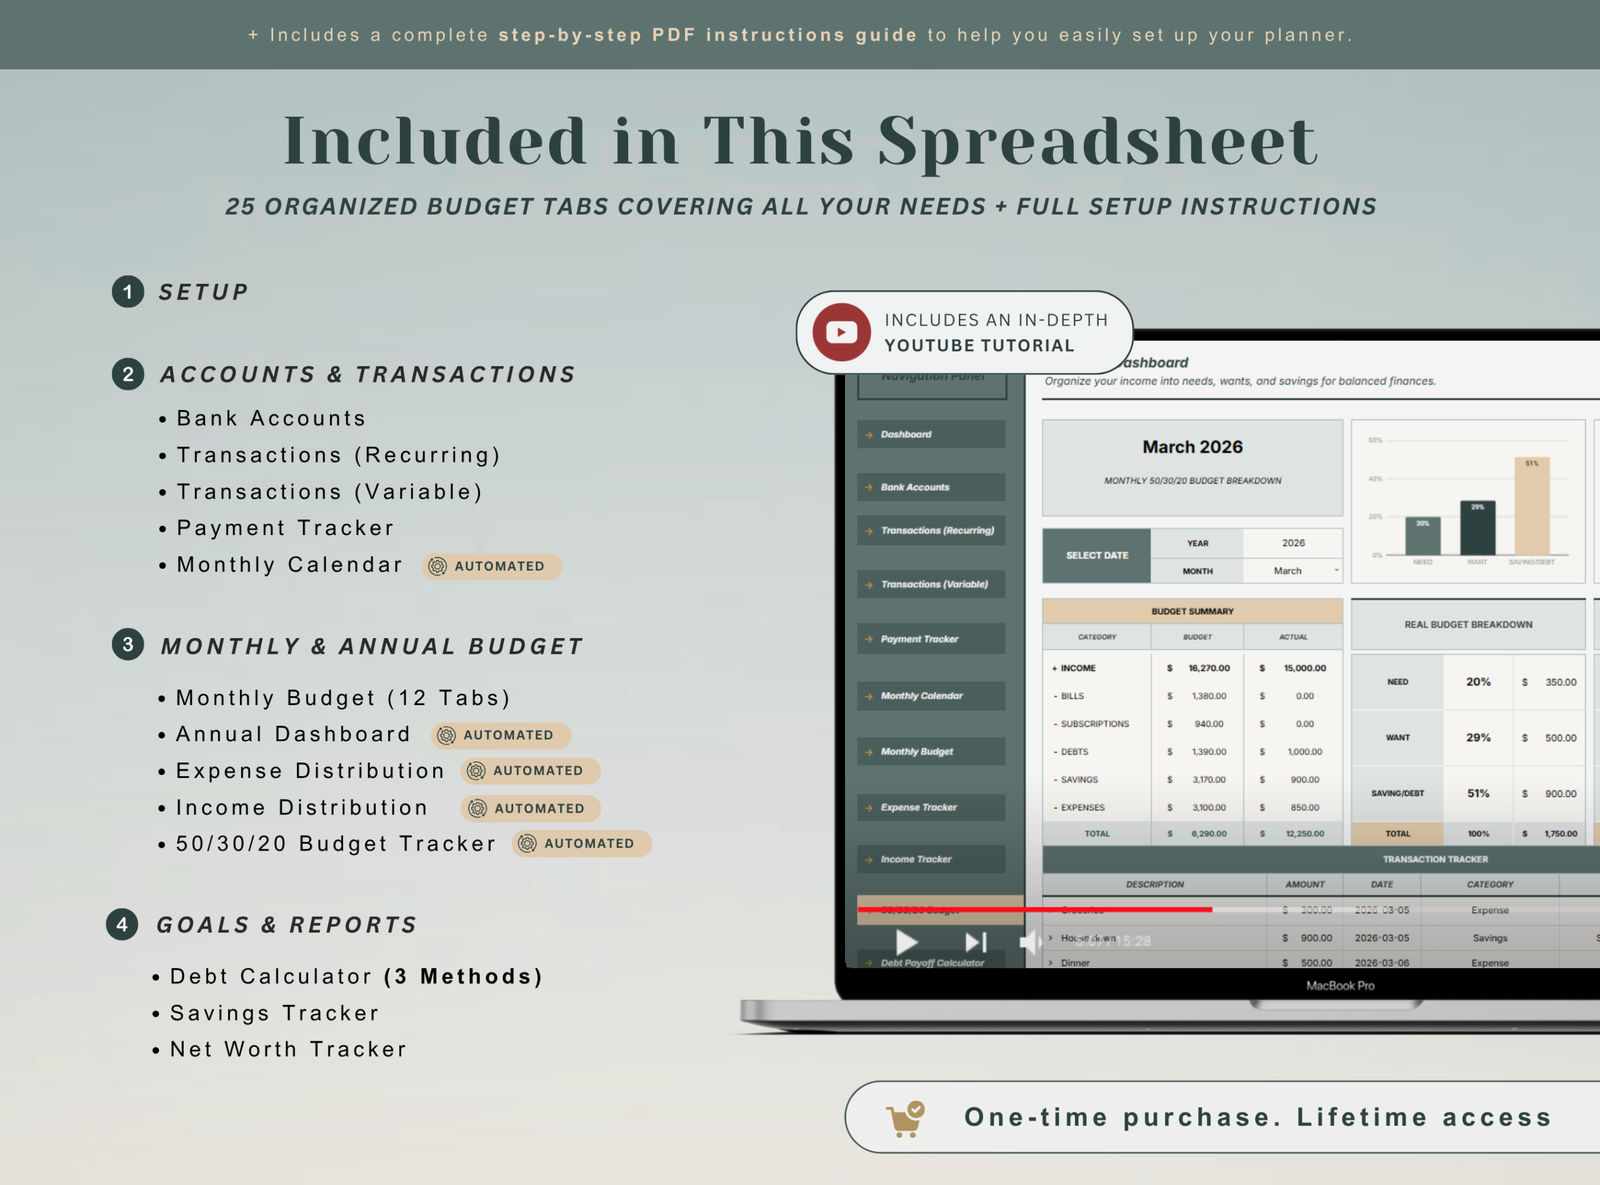
Task: Click the income budget value "16,270.00"
Action: coord(1209,668)
